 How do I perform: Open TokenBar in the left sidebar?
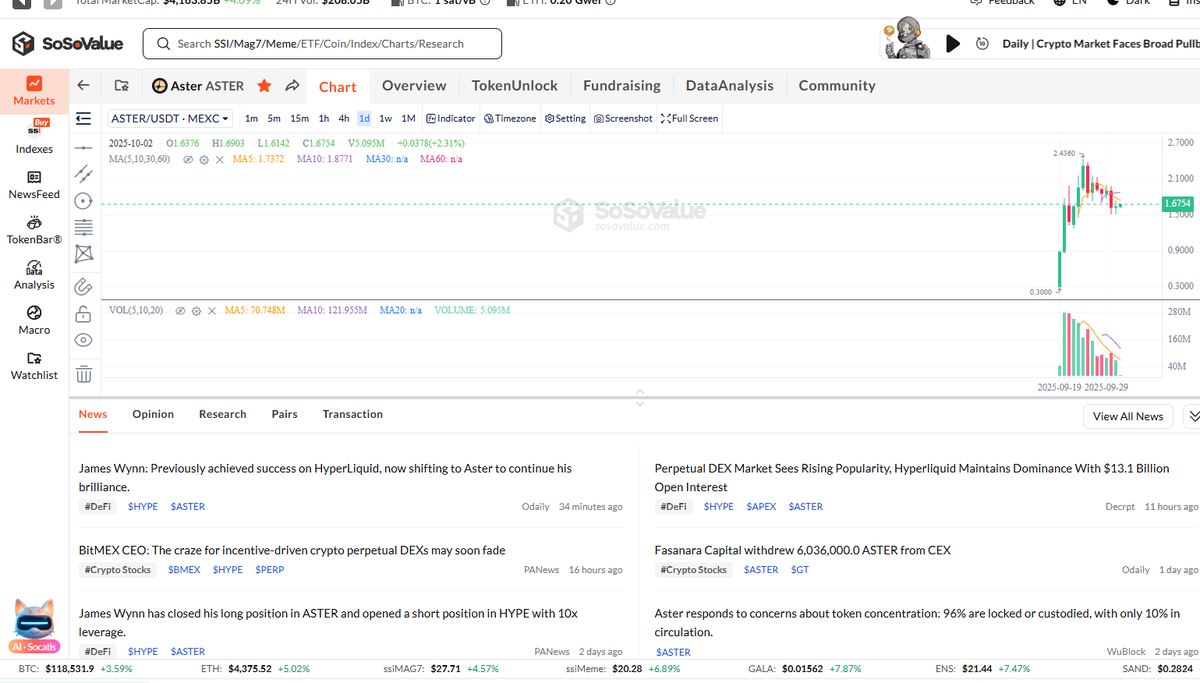point(34,229)
